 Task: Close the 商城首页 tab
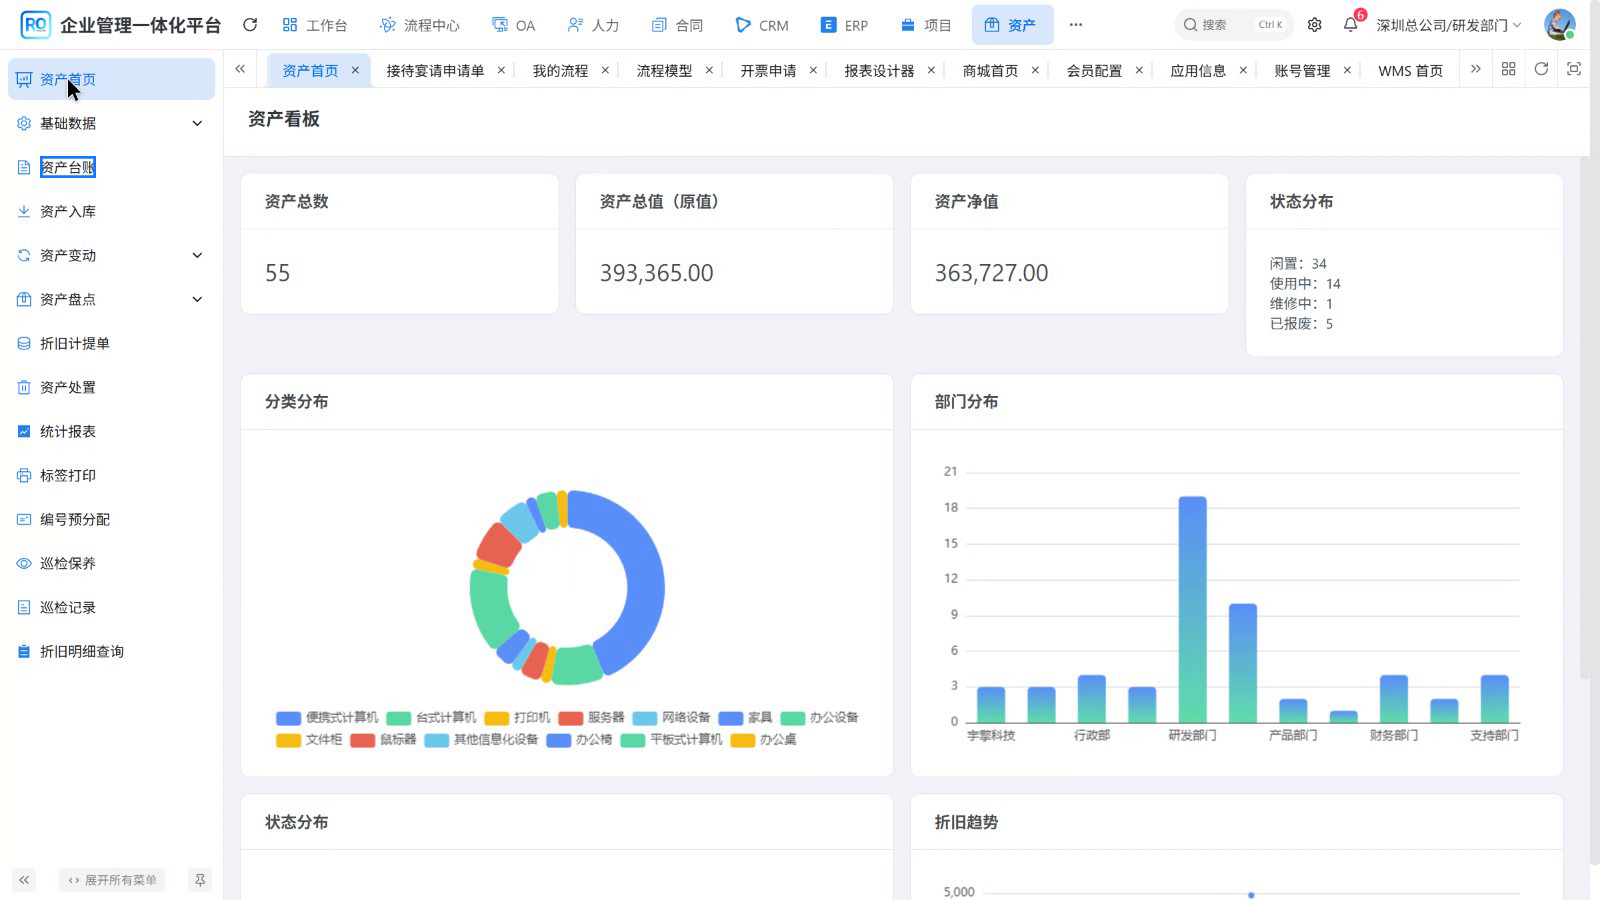tap(1035, 70)
